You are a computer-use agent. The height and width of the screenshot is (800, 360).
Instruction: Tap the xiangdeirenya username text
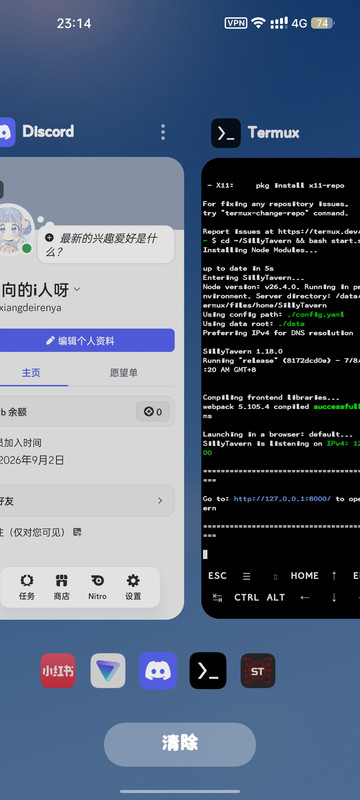point(31,308)
